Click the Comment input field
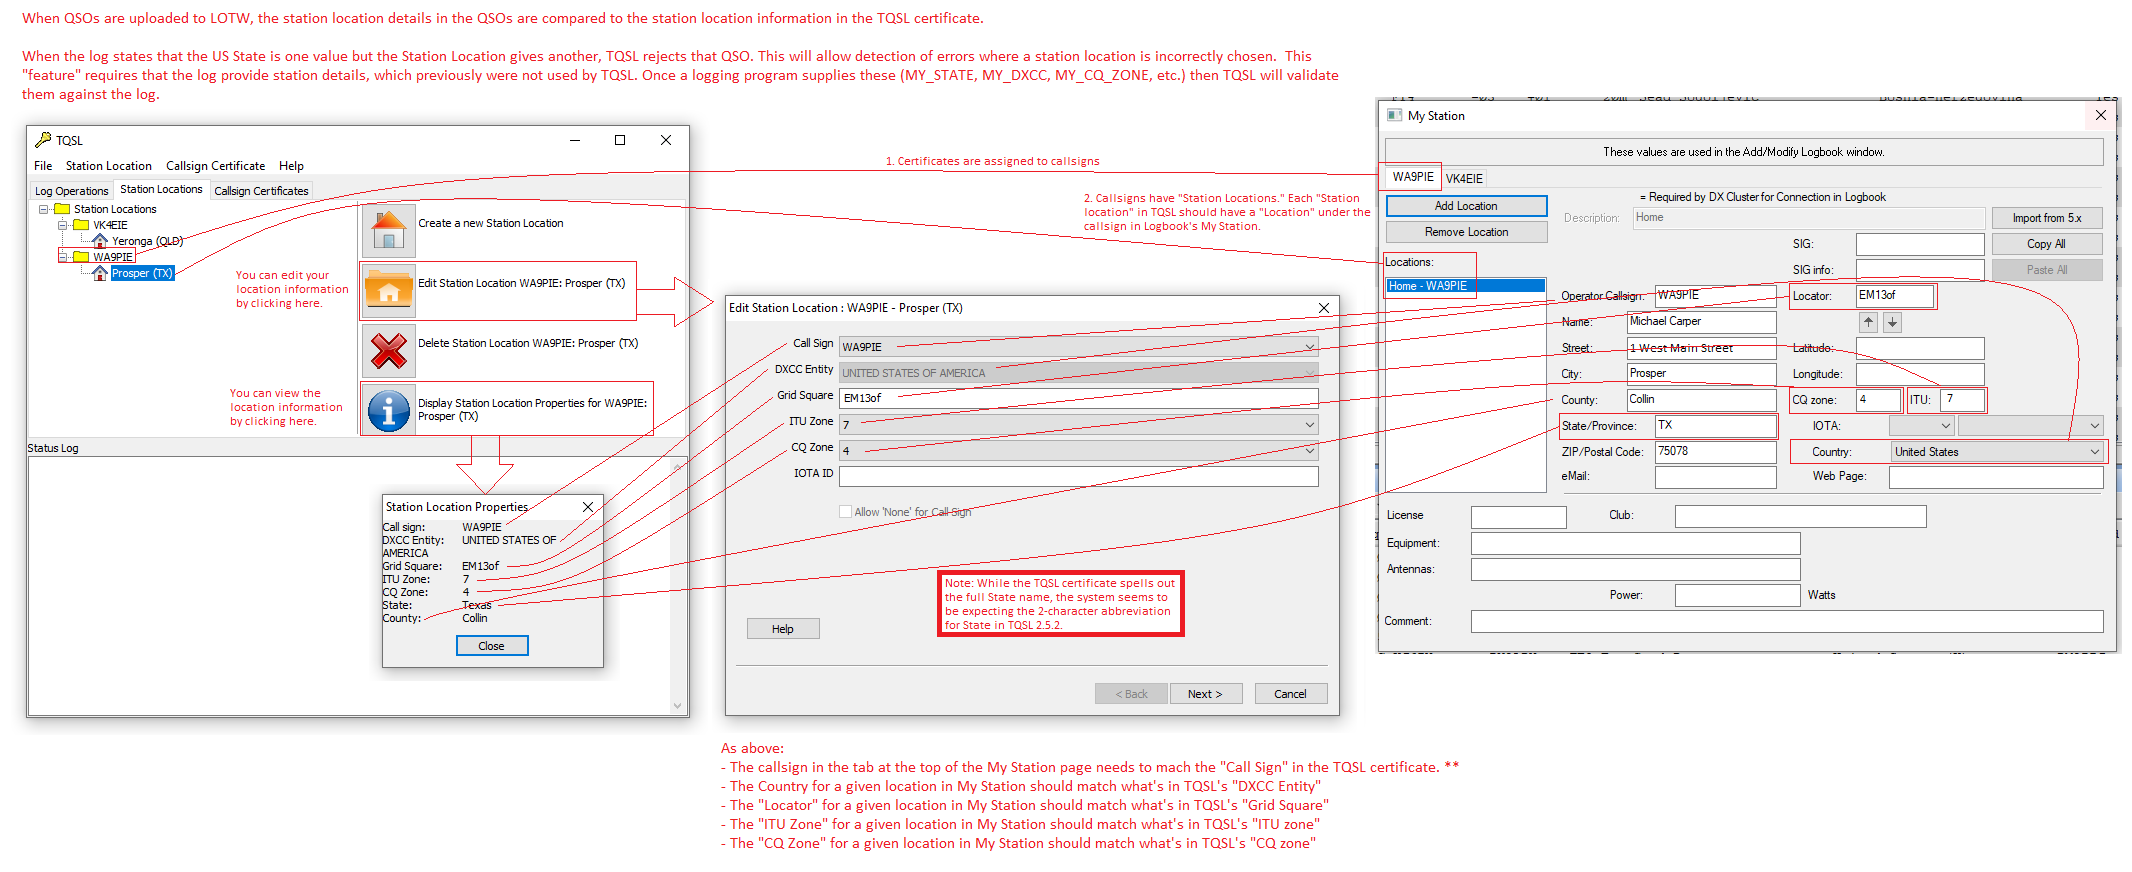This screenshot has height=872, width=2132. click(1787, 621)
